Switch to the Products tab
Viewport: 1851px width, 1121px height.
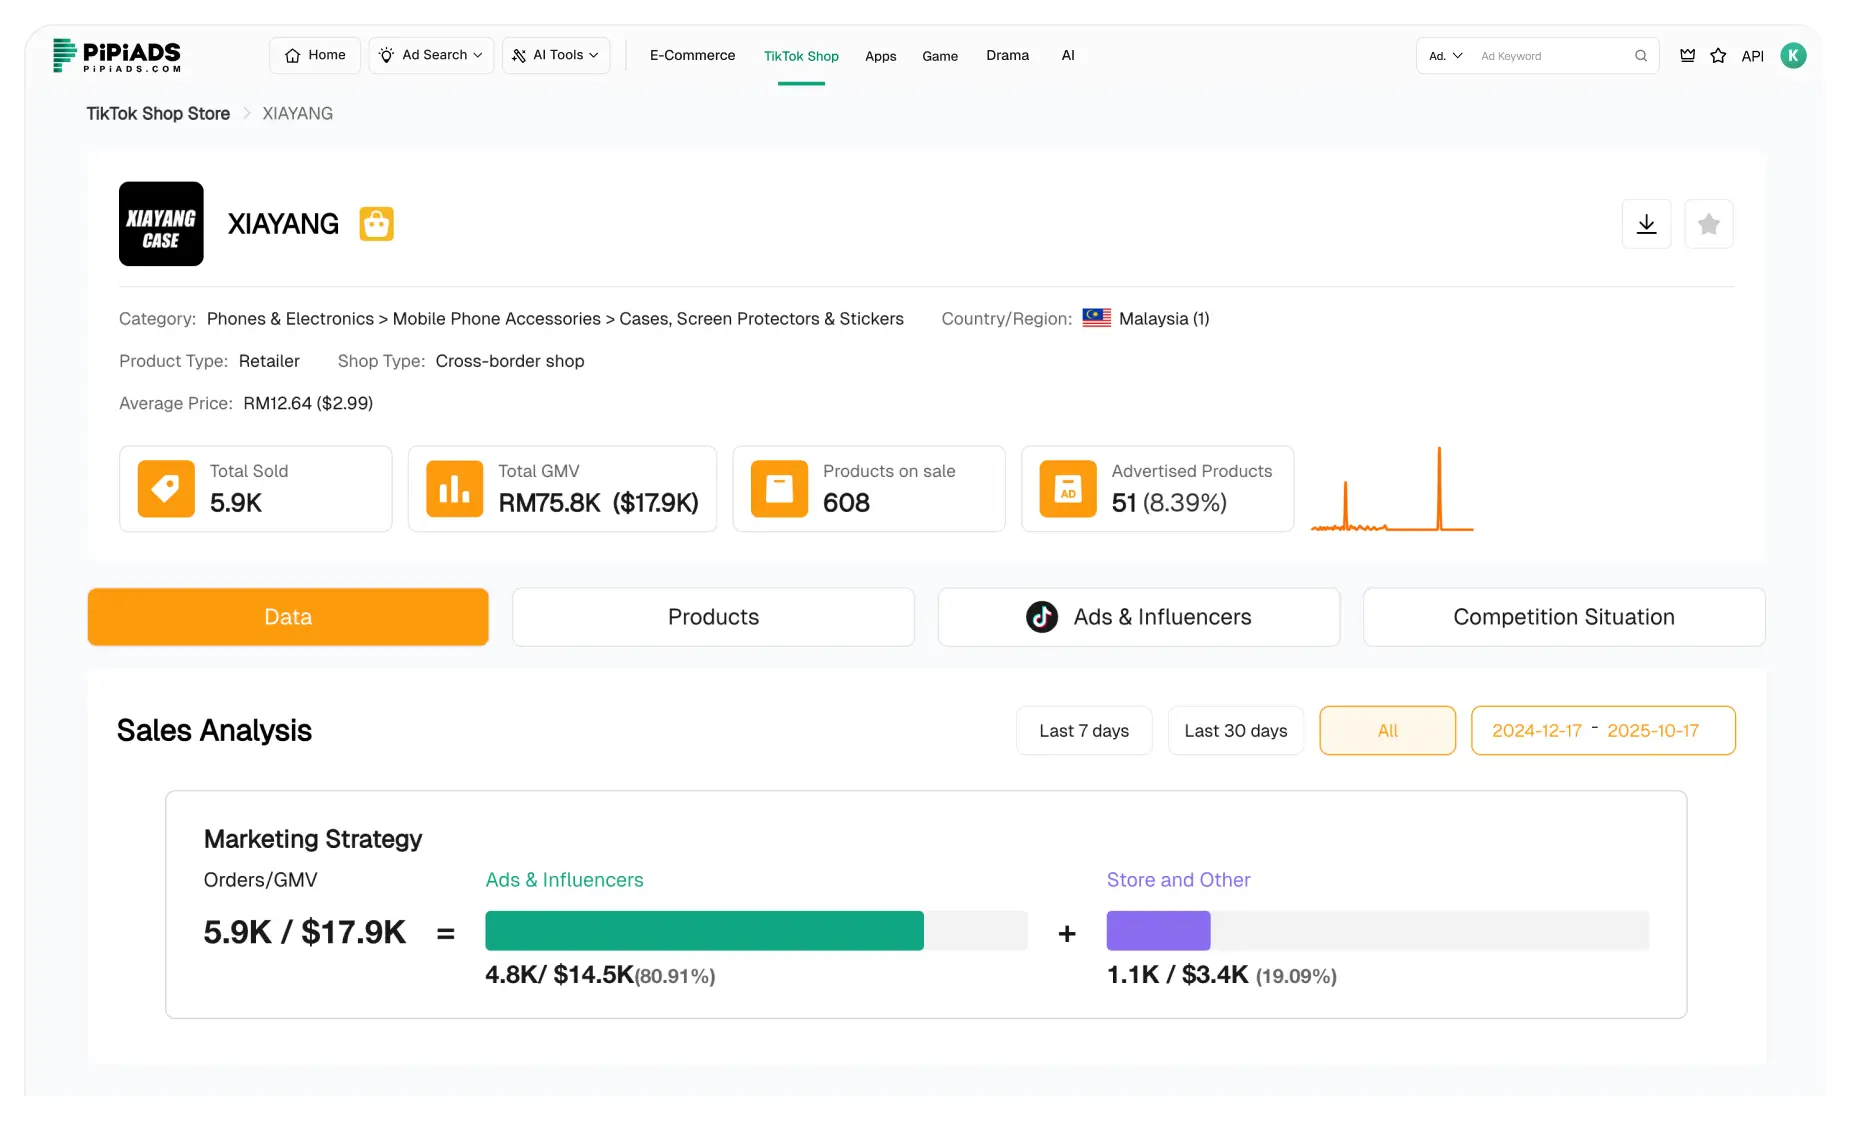(x=713, y=617)
